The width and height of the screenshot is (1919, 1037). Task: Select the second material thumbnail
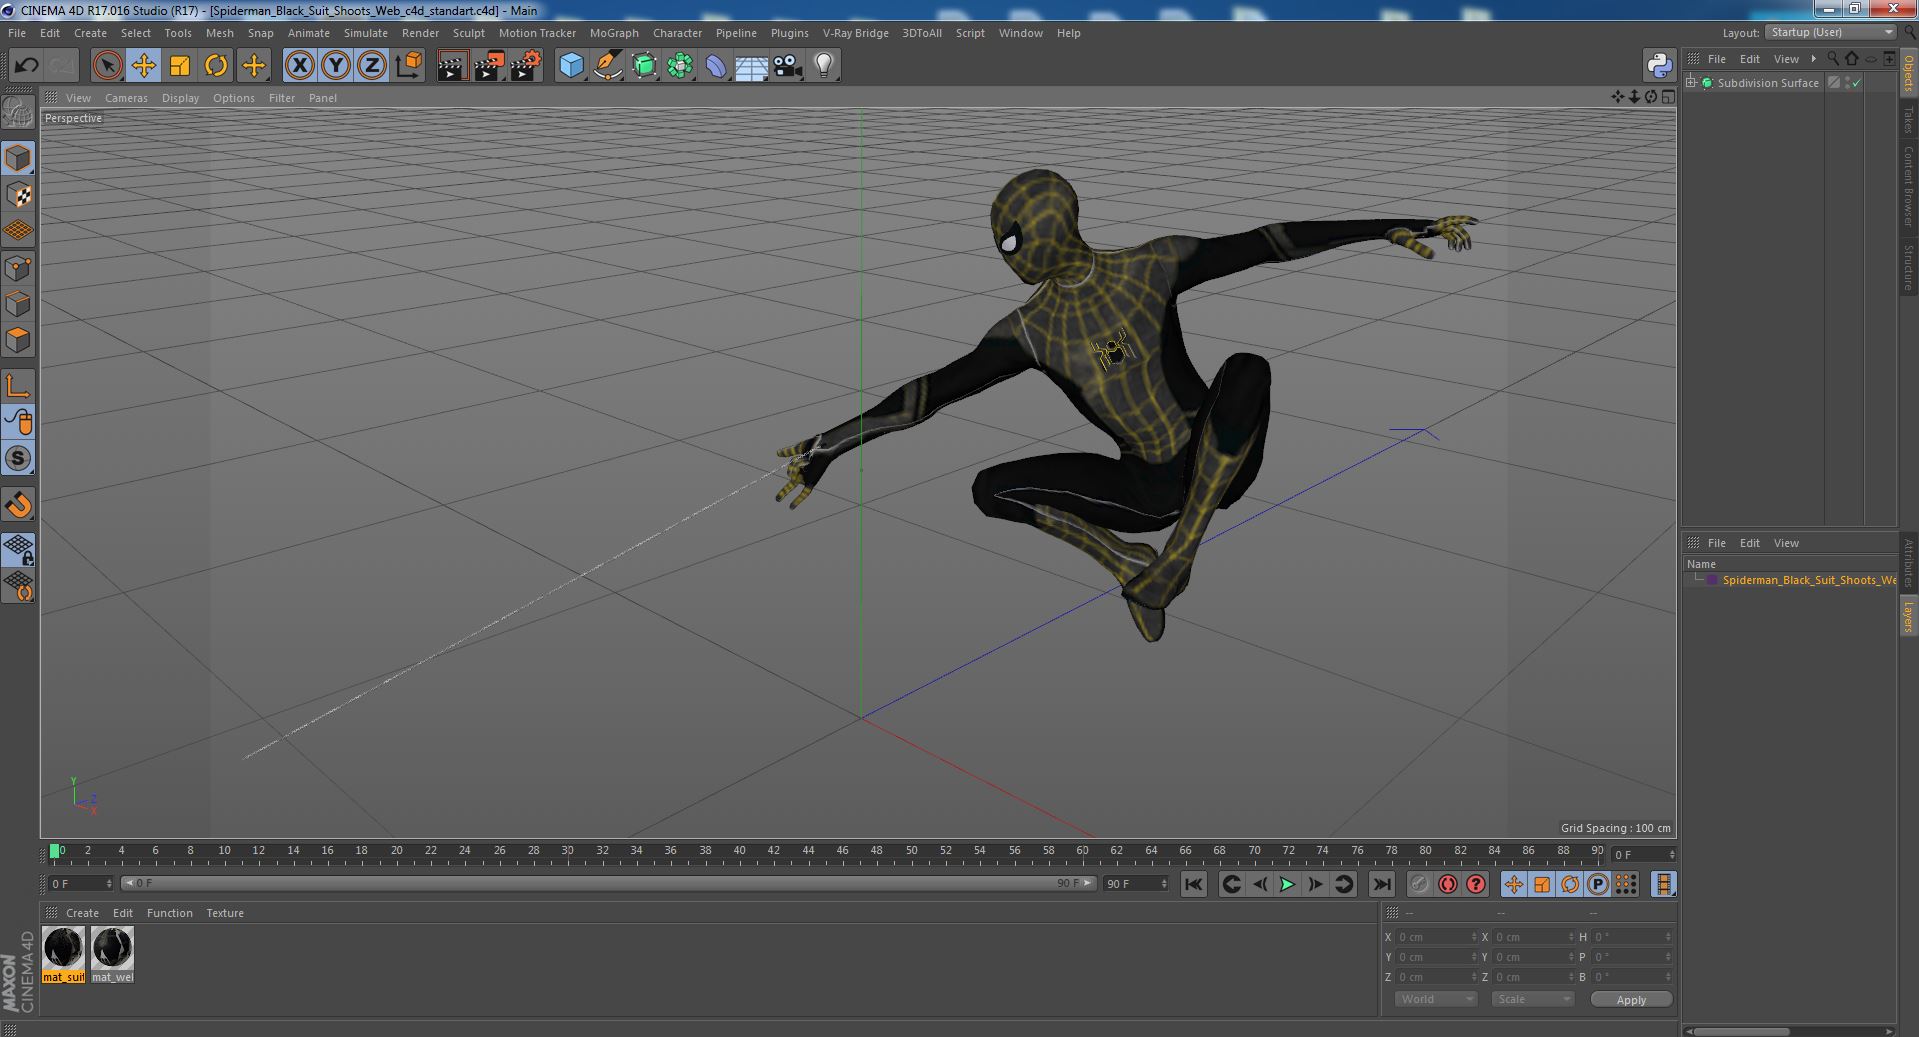(x=112, y=954)
